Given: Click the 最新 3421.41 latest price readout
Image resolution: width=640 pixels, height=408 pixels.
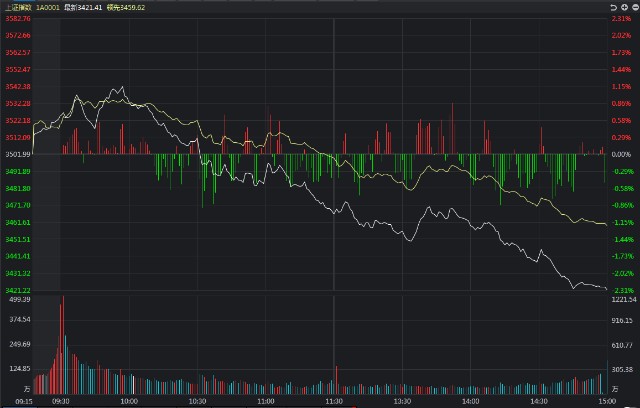Looking at the screenshot, I should pyautogui.click(x=94, y=6).
